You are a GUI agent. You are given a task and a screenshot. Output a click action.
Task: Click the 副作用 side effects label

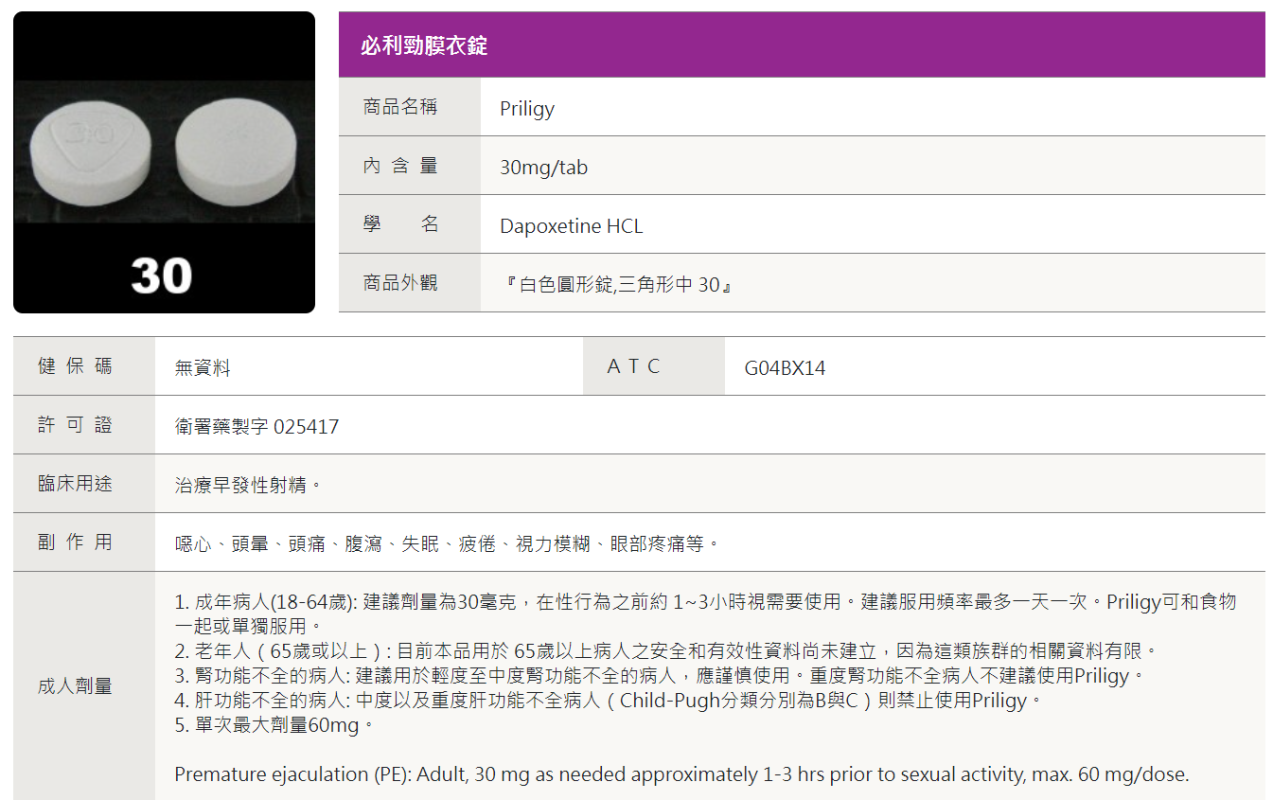tap(76, 543)
